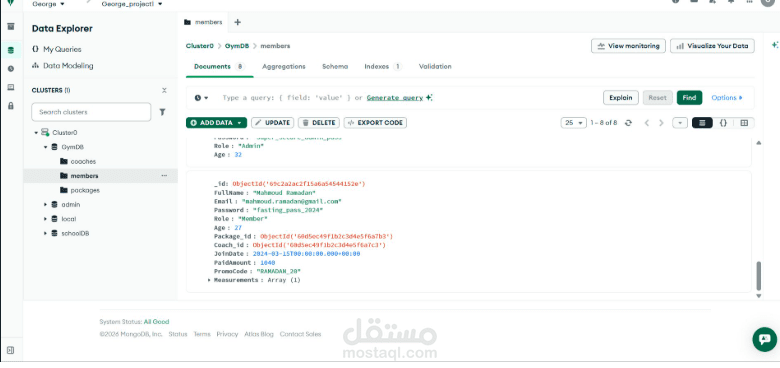Select the members tab at top

click(203, 22)
